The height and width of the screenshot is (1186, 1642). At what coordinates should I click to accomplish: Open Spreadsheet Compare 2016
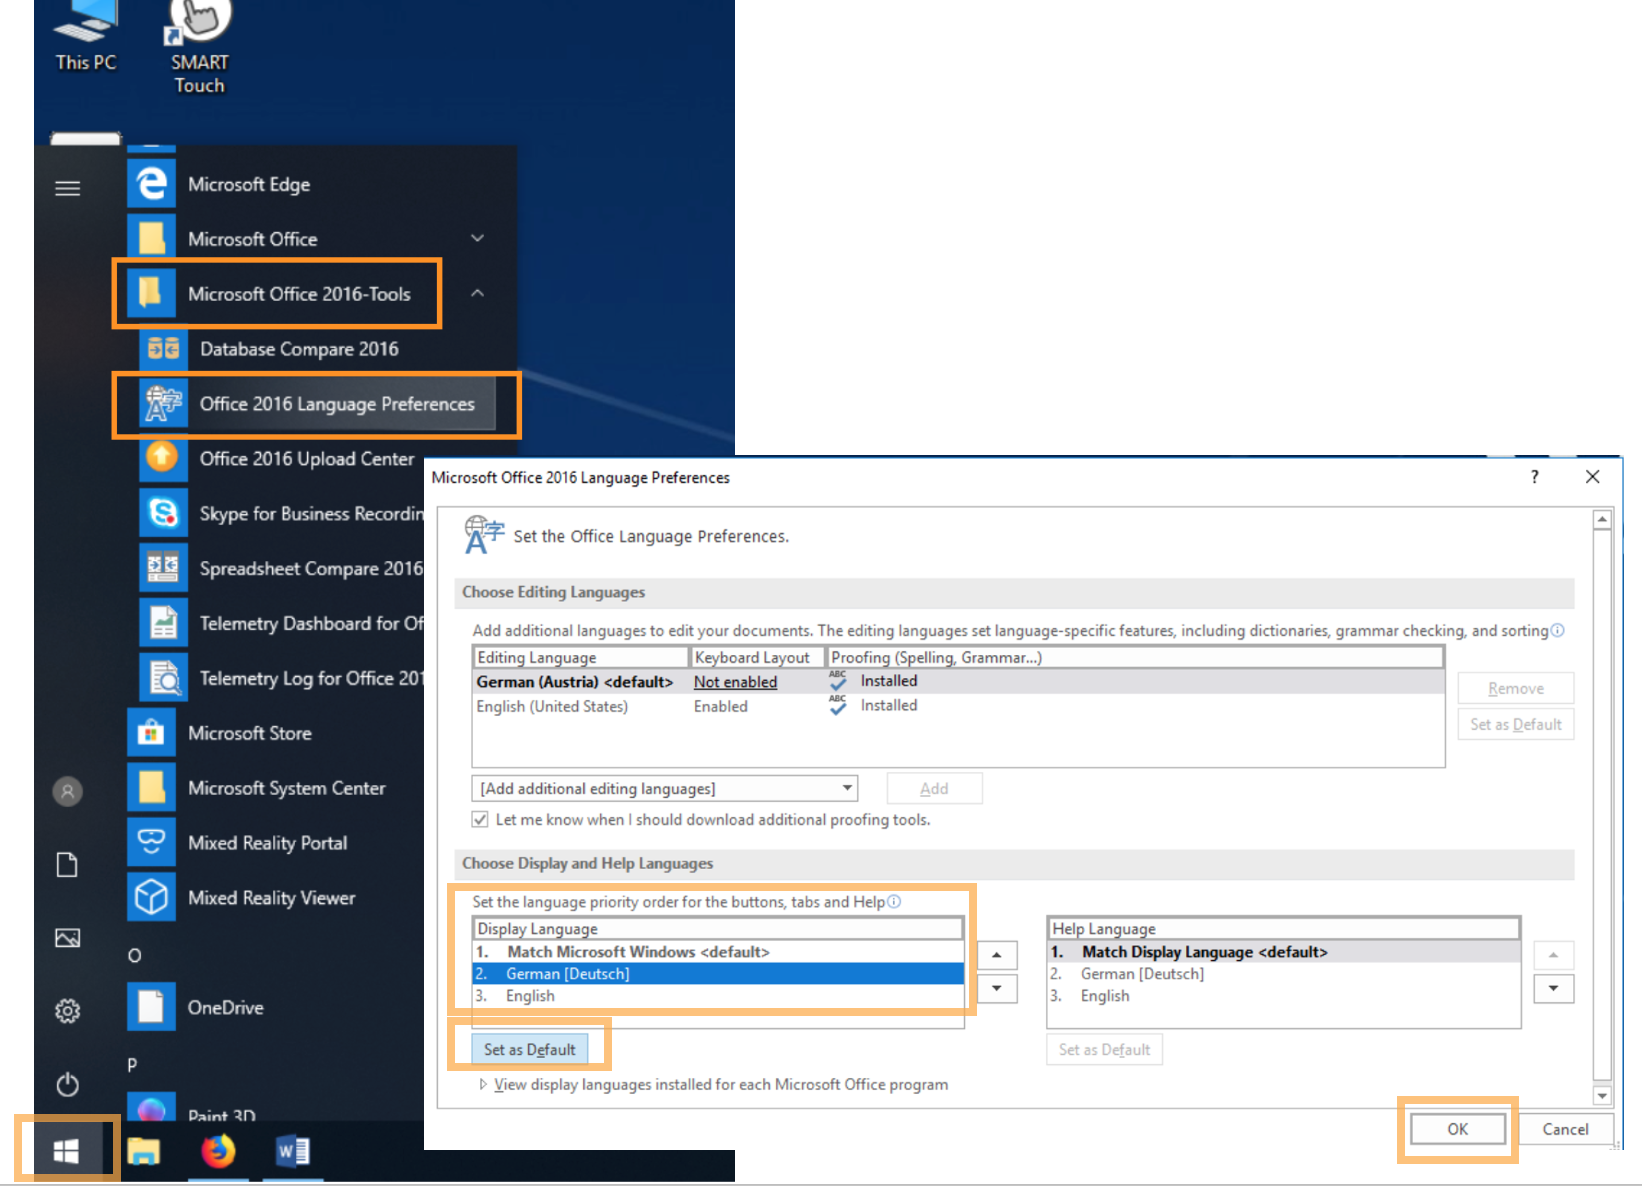[282, 568]
